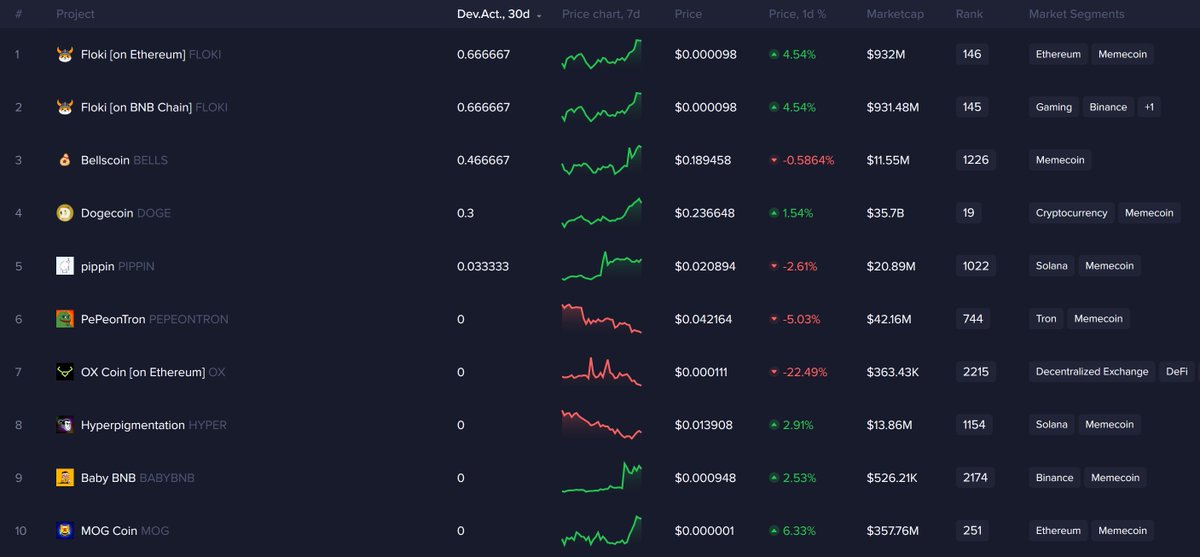1200x557 pixels.
Task: Click the rank 19 badge
Action: 969,213
